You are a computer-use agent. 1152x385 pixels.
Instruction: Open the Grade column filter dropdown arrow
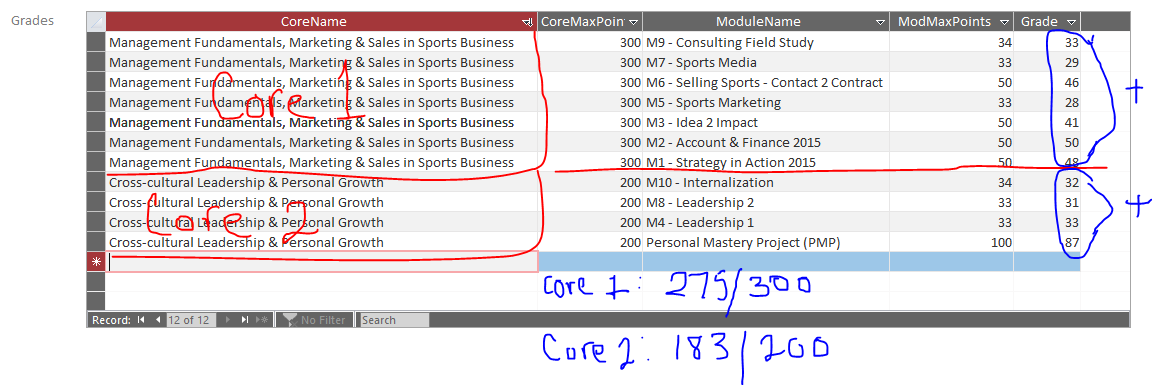point(1071,23)
